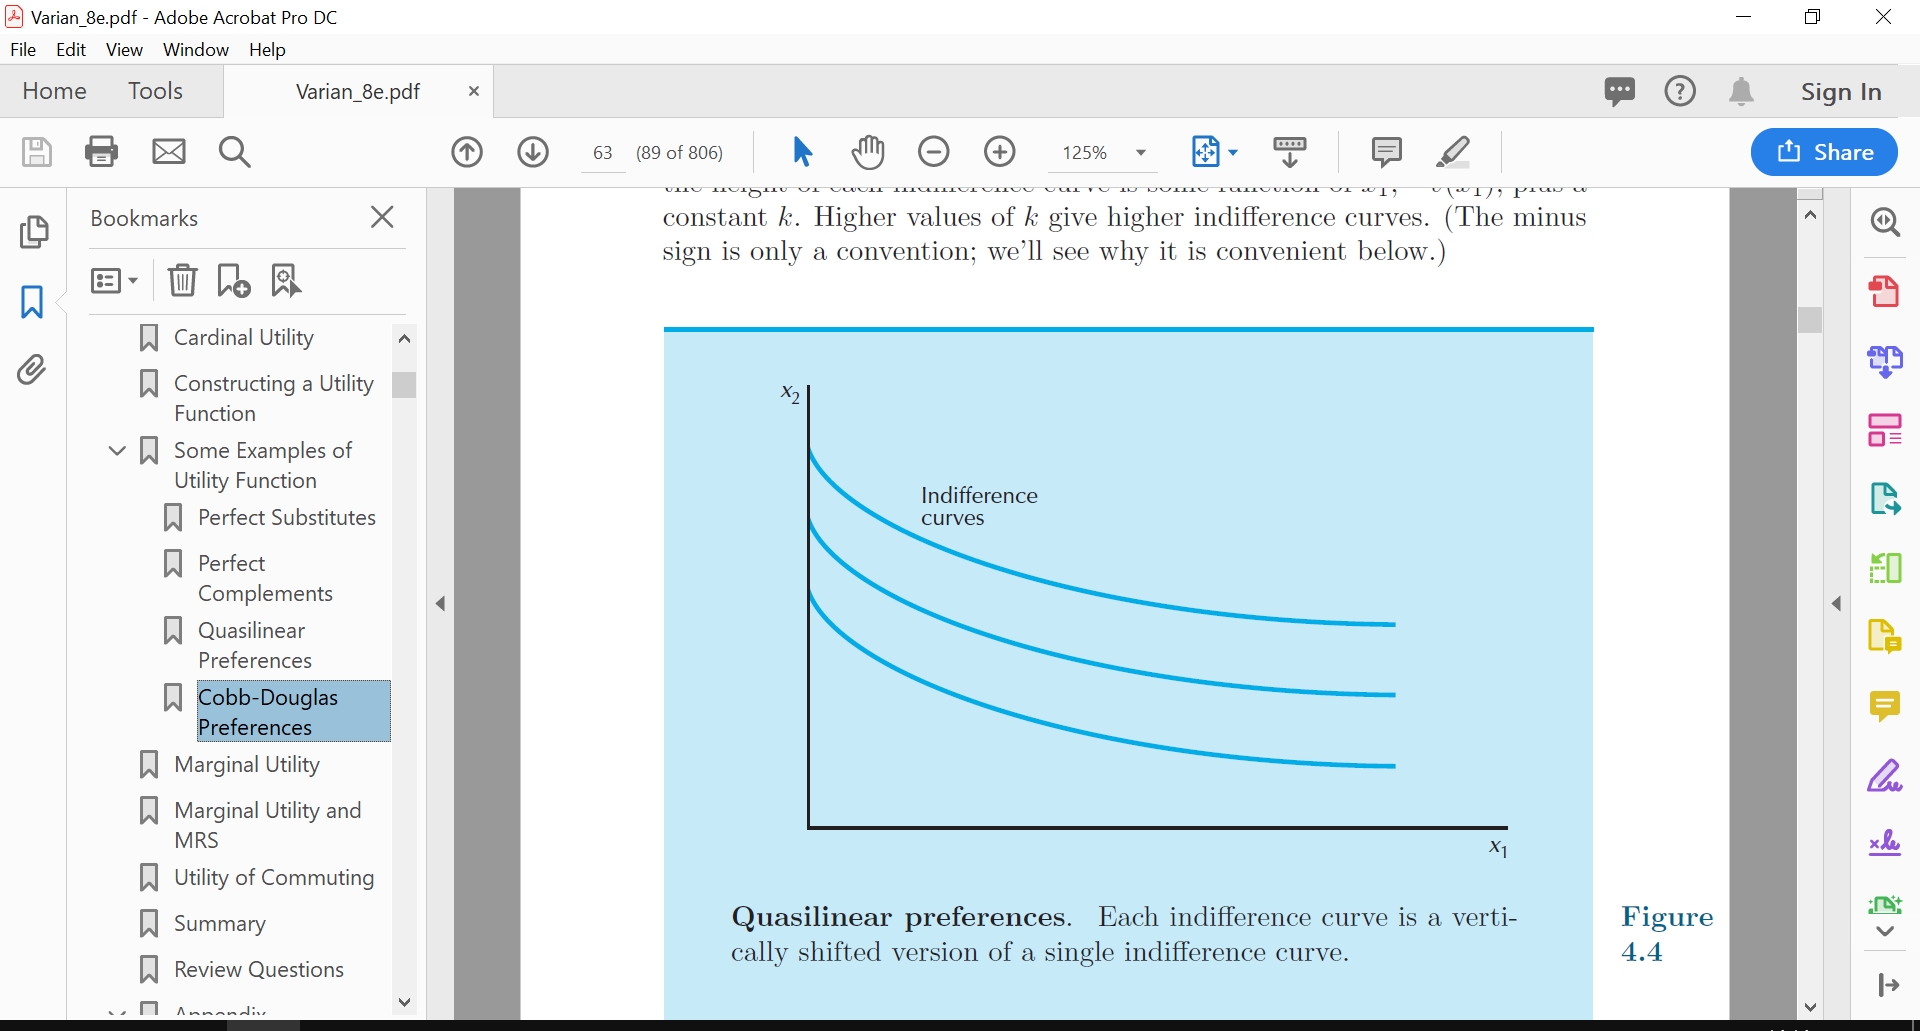Open the File menu
The height and width of the screenshot is (1031, 1920).
(23, 50)
